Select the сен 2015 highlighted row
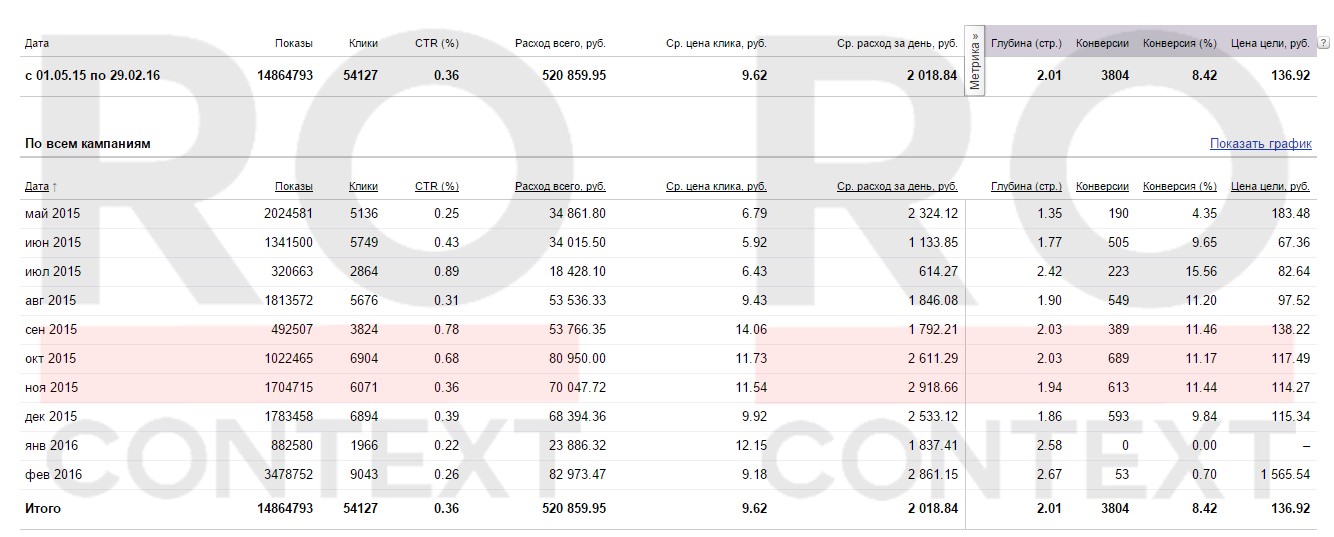1334x537 pixels. click(x=50, y=329)
